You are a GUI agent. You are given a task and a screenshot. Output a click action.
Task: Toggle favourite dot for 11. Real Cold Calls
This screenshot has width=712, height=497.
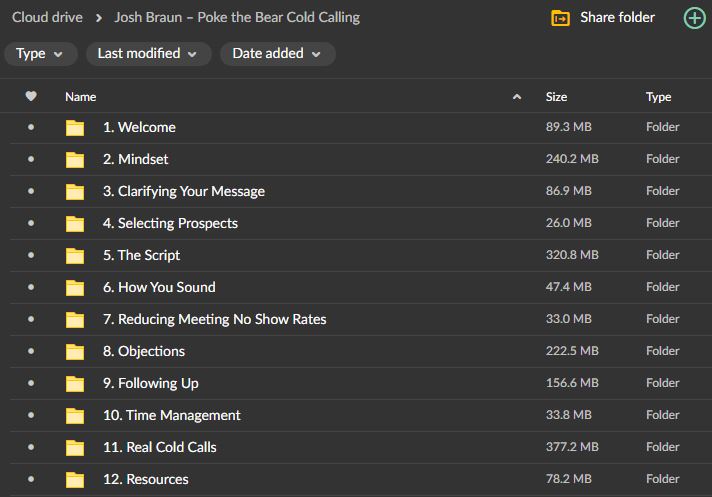tap(31, 447)
